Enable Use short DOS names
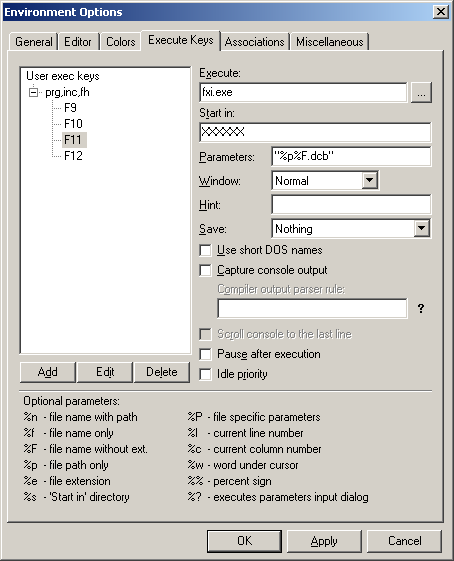Image resolution: width=454 pixels, height=561 pixels. (x=205, y=250)
